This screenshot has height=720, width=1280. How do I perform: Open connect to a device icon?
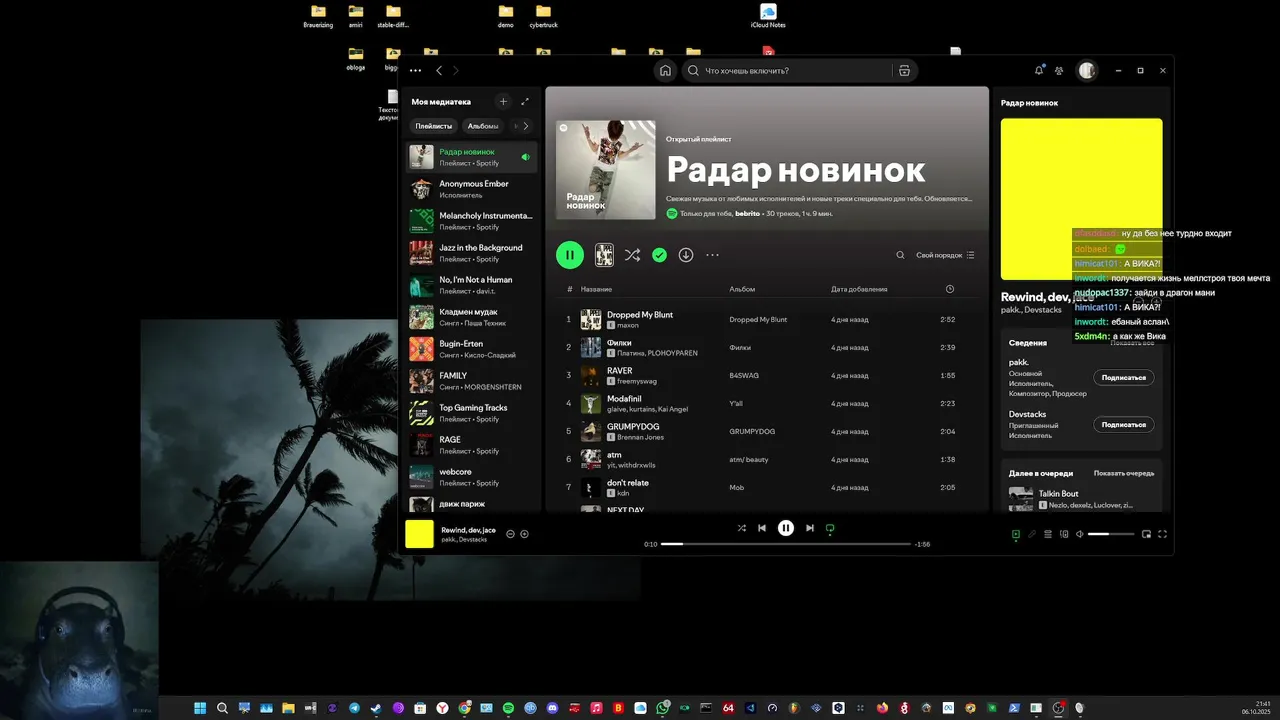pos(1064,534)
